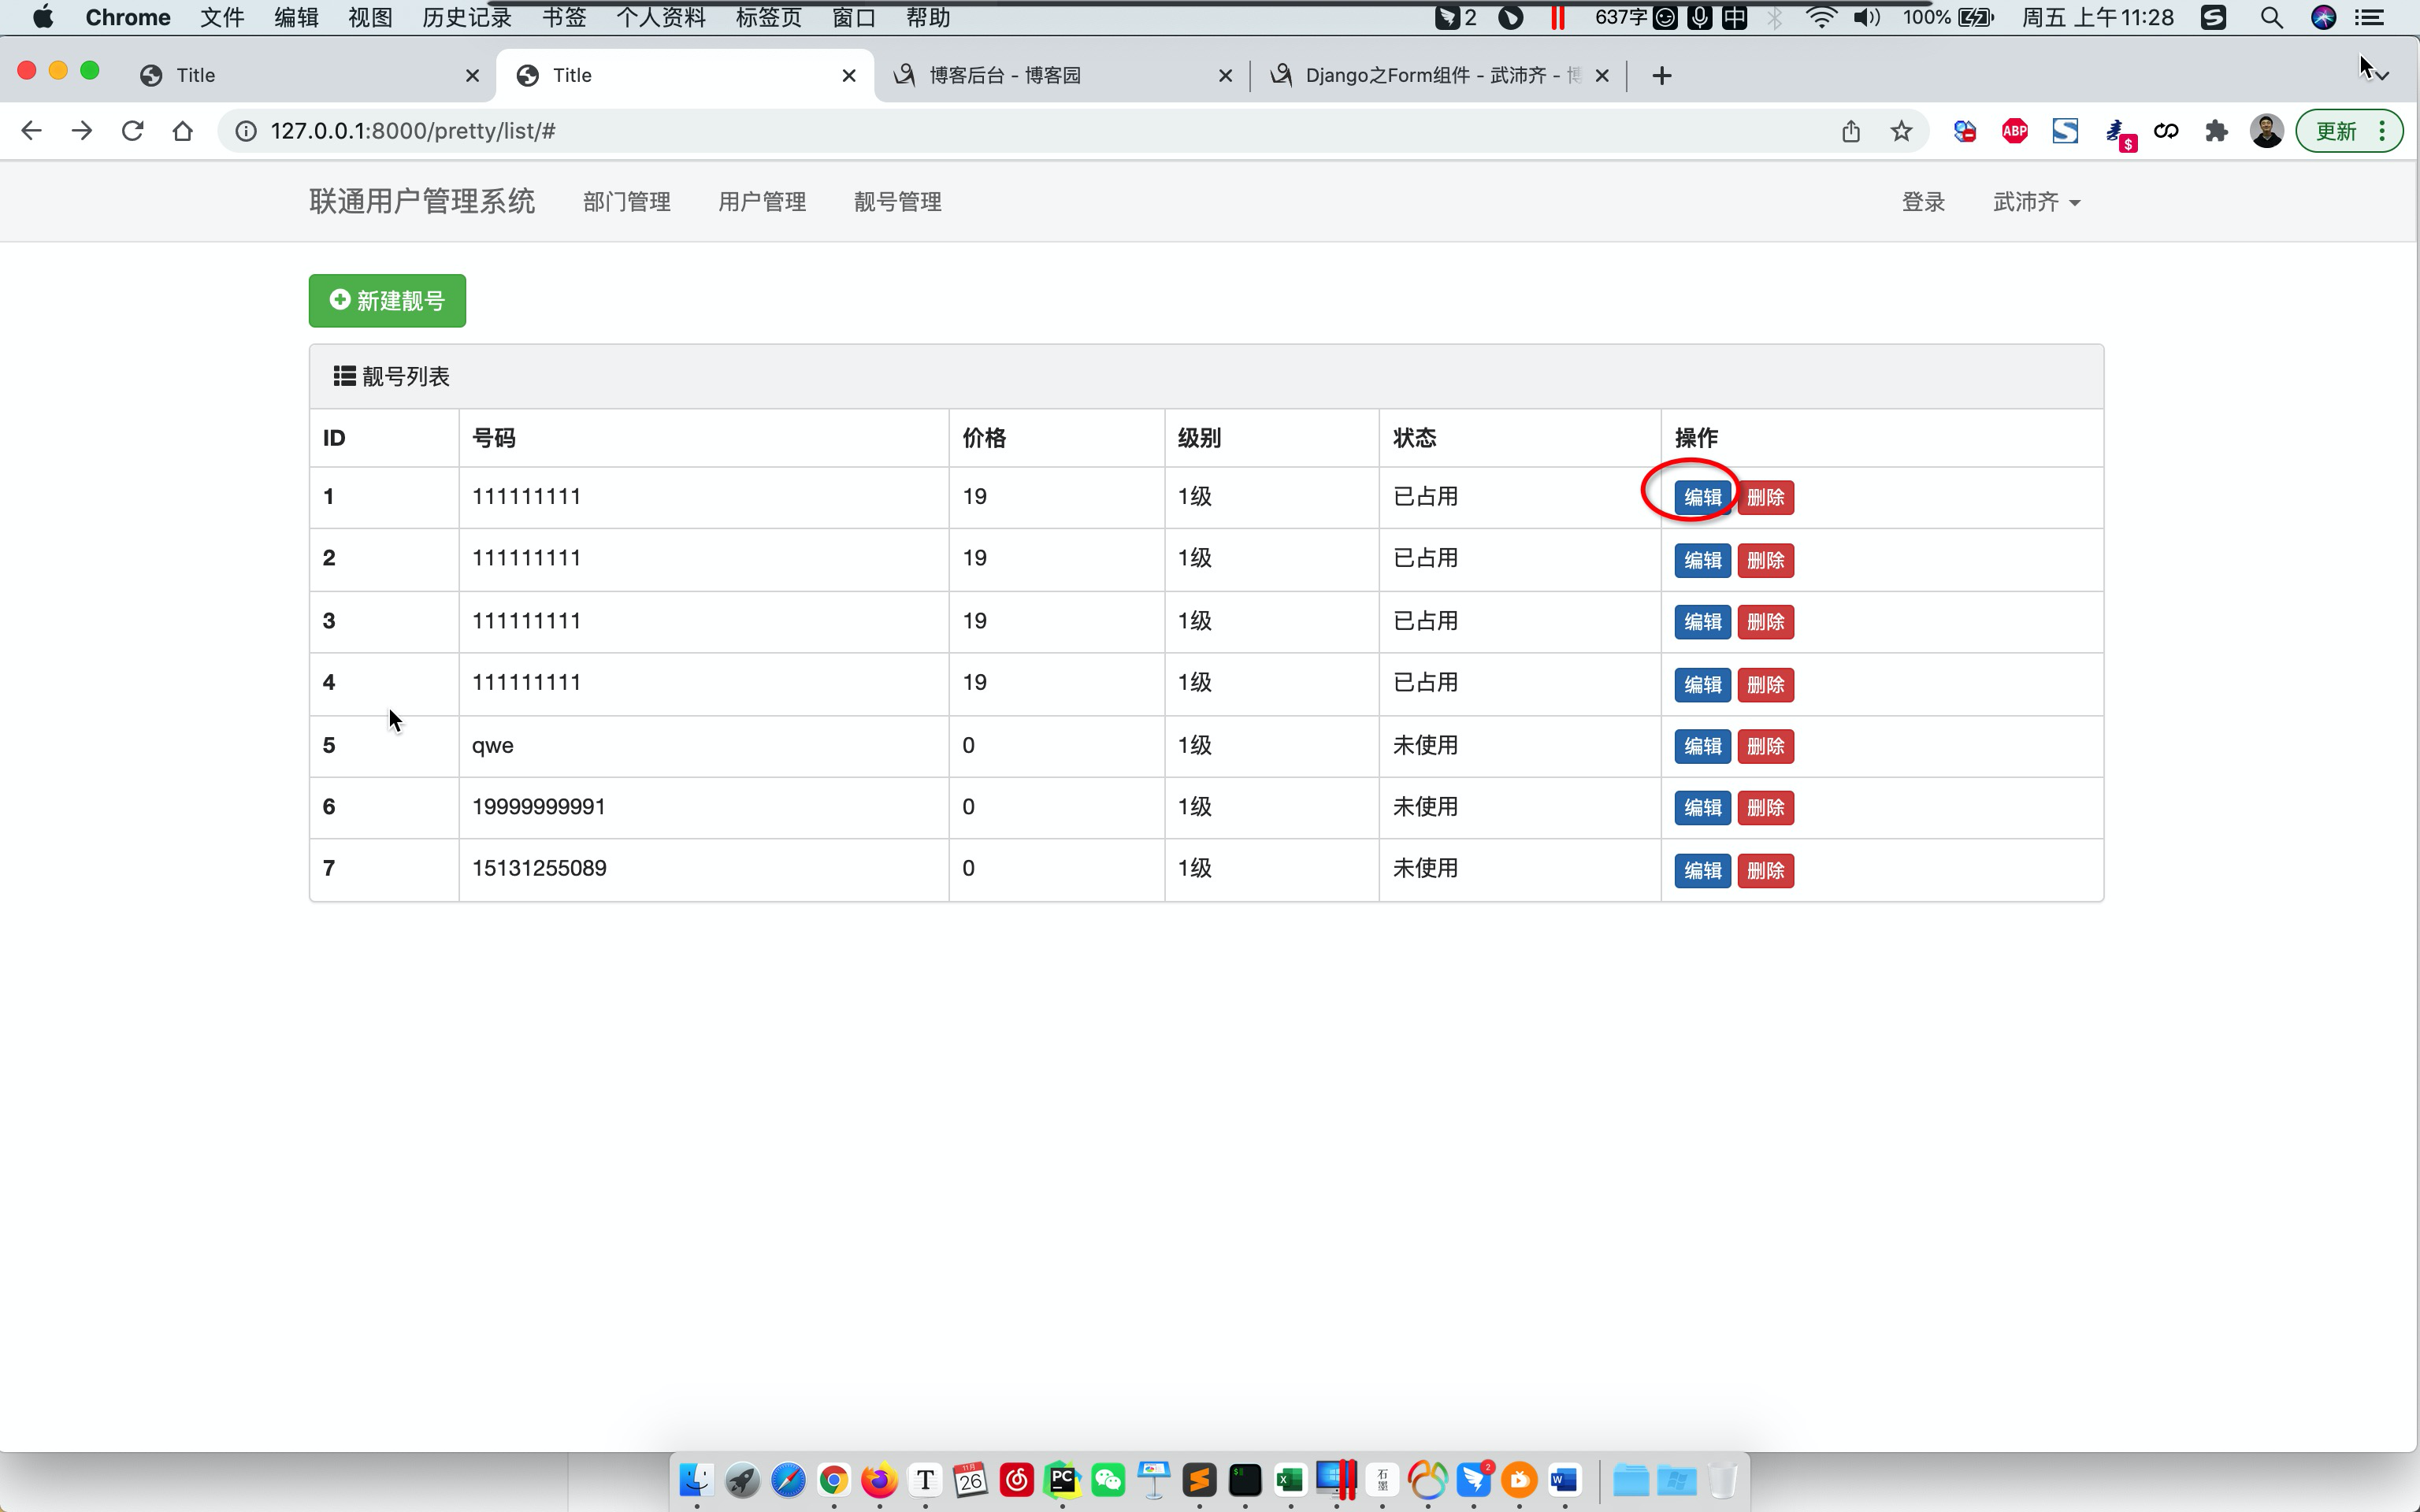Open the Adblock Plus extension icon
Viewport: 2420px width, 1512px height.
pyautogui.click(x=2014, y=131)
